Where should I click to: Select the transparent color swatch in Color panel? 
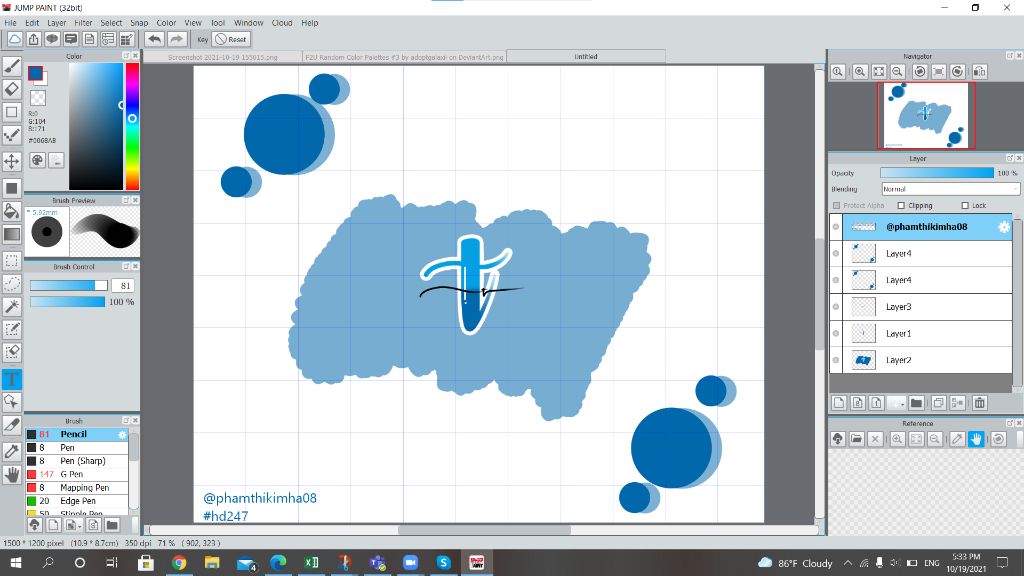point(39,98)
